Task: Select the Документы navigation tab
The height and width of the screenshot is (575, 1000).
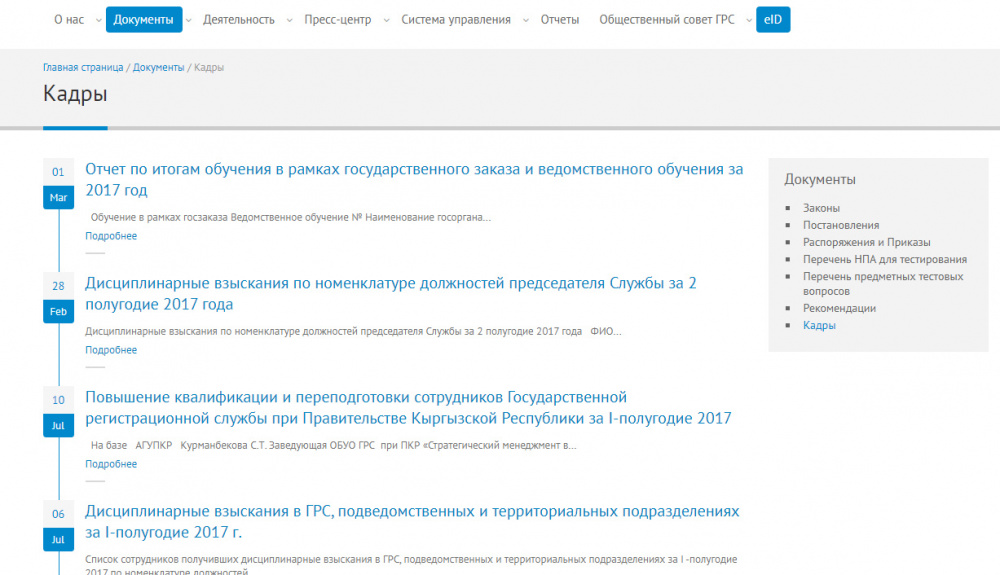Action: (x=143, y=20)
